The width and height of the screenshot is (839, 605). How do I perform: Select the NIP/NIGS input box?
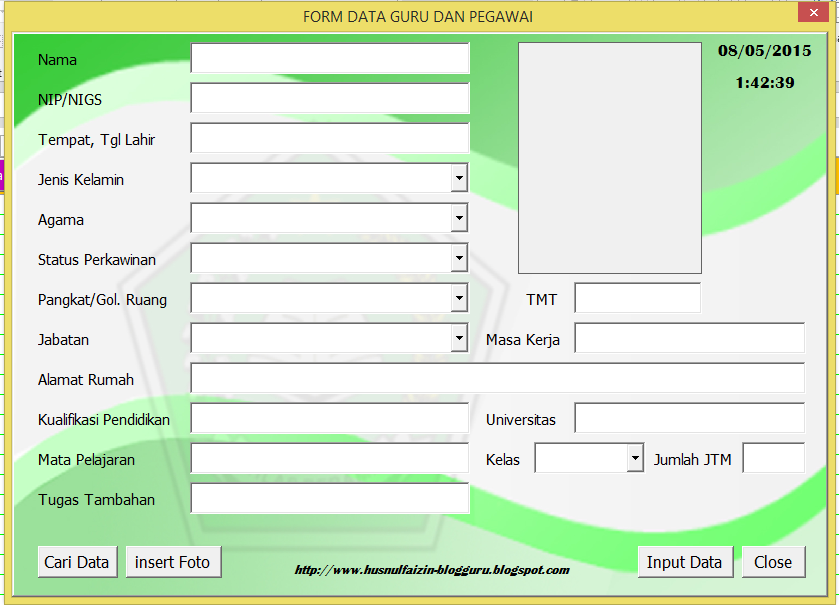[330, 98]
